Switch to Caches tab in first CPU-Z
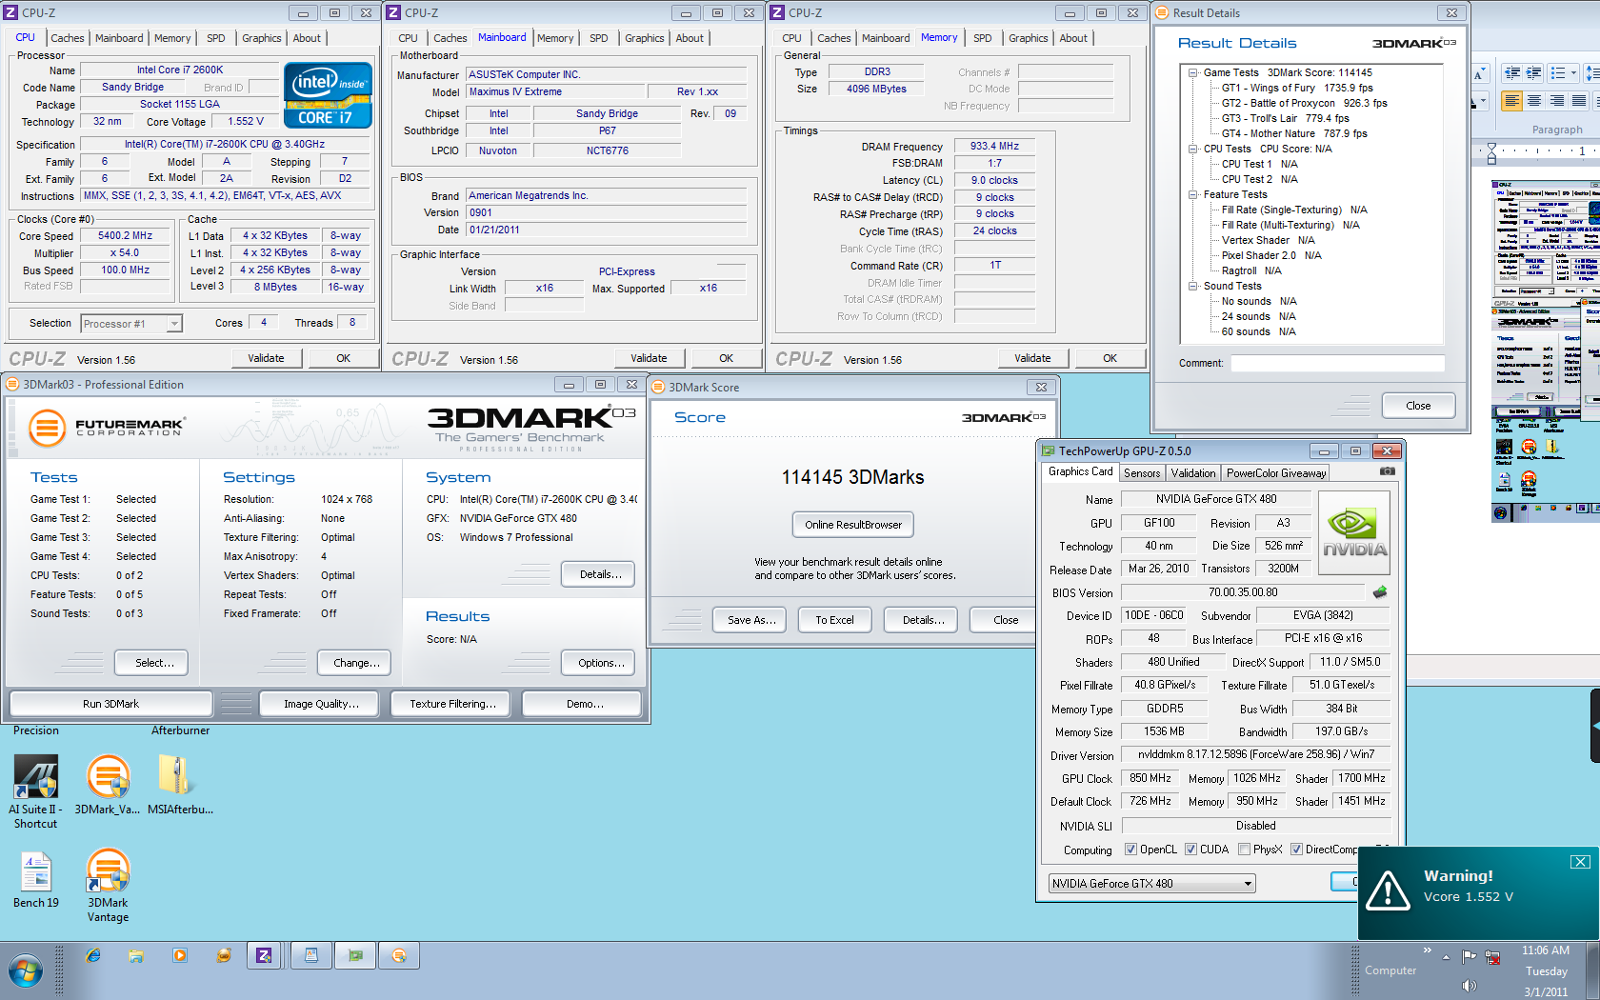 coord(67,38)
